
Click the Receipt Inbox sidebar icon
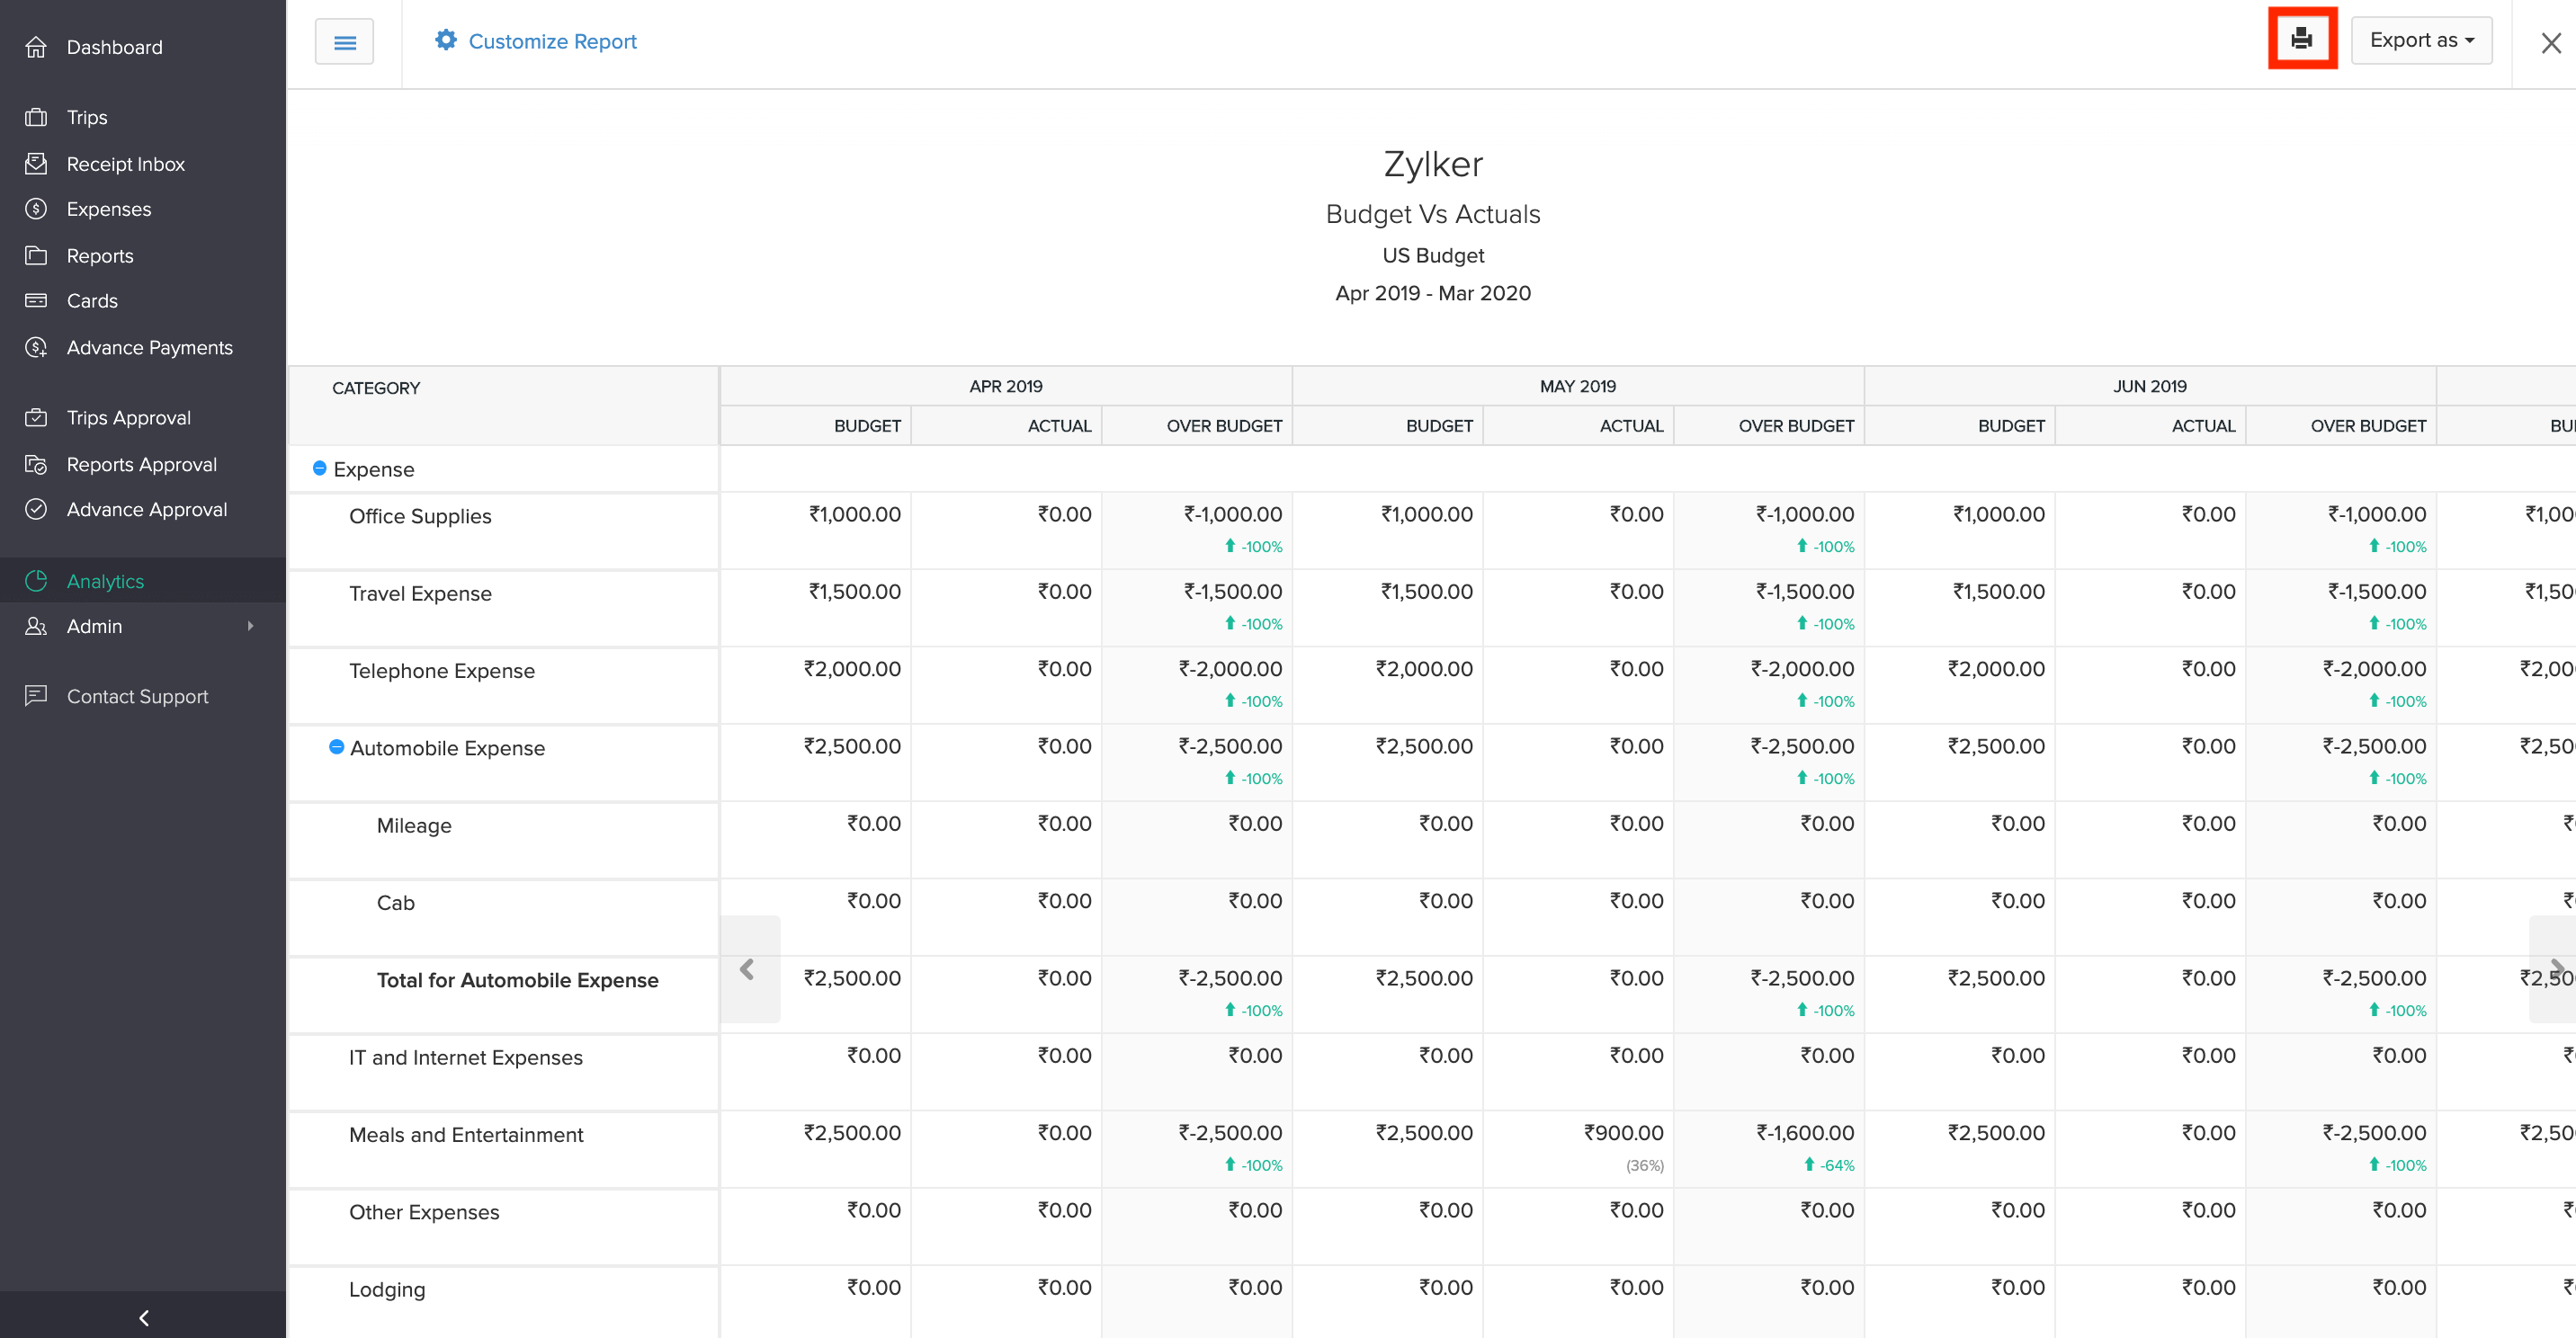click(x=36, y=163)
